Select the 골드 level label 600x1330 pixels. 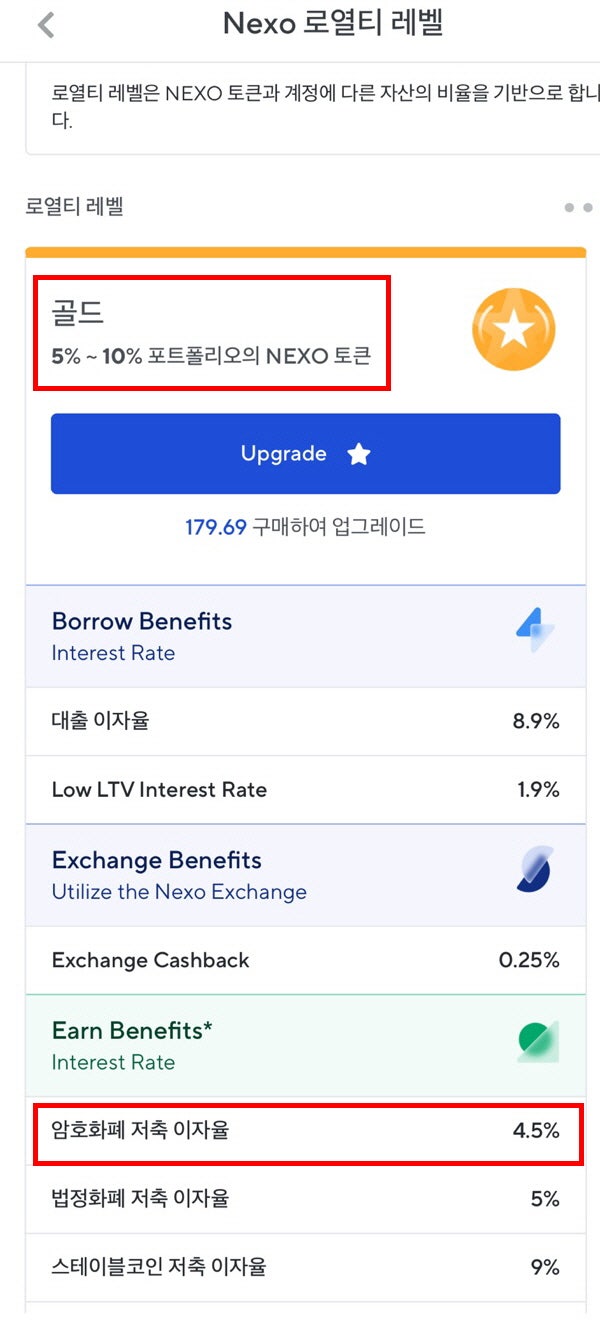[78, 311]
